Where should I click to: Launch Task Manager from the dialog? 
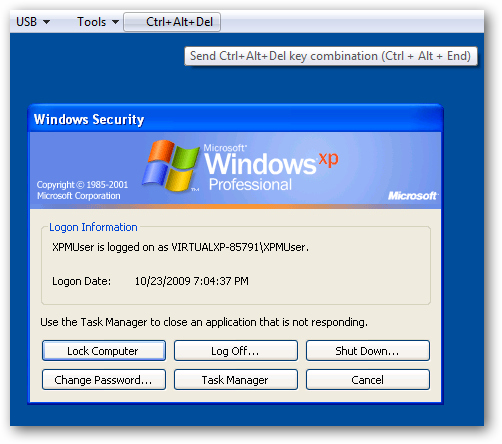[235, 380]
